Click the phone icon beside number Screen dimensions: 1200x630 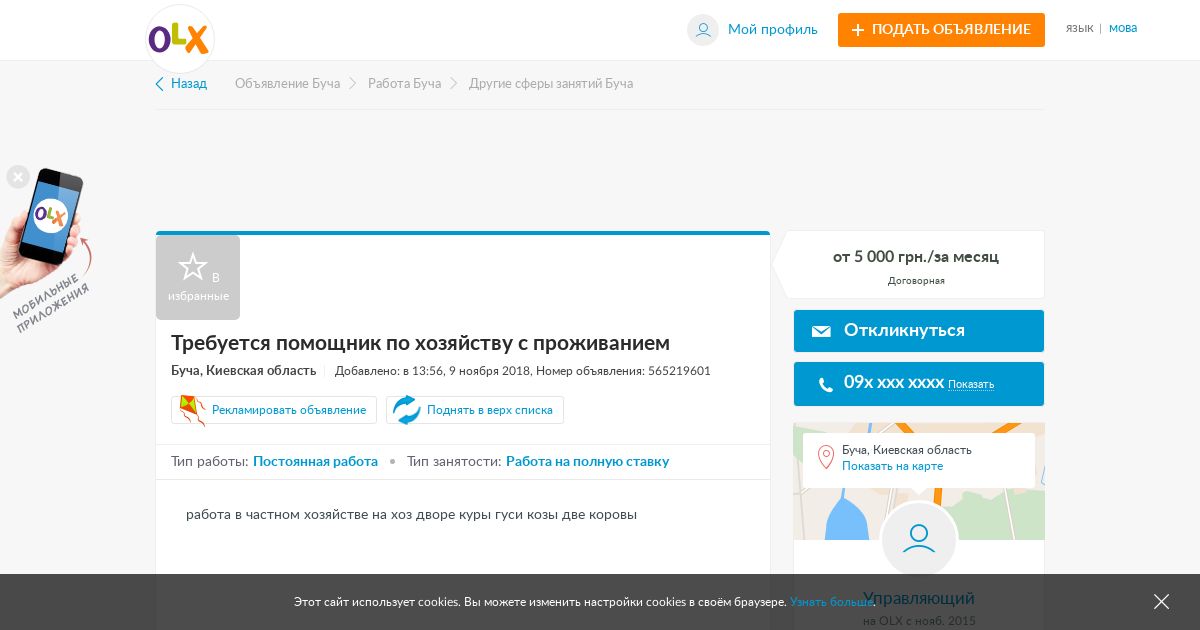click(x=825, y=384)
